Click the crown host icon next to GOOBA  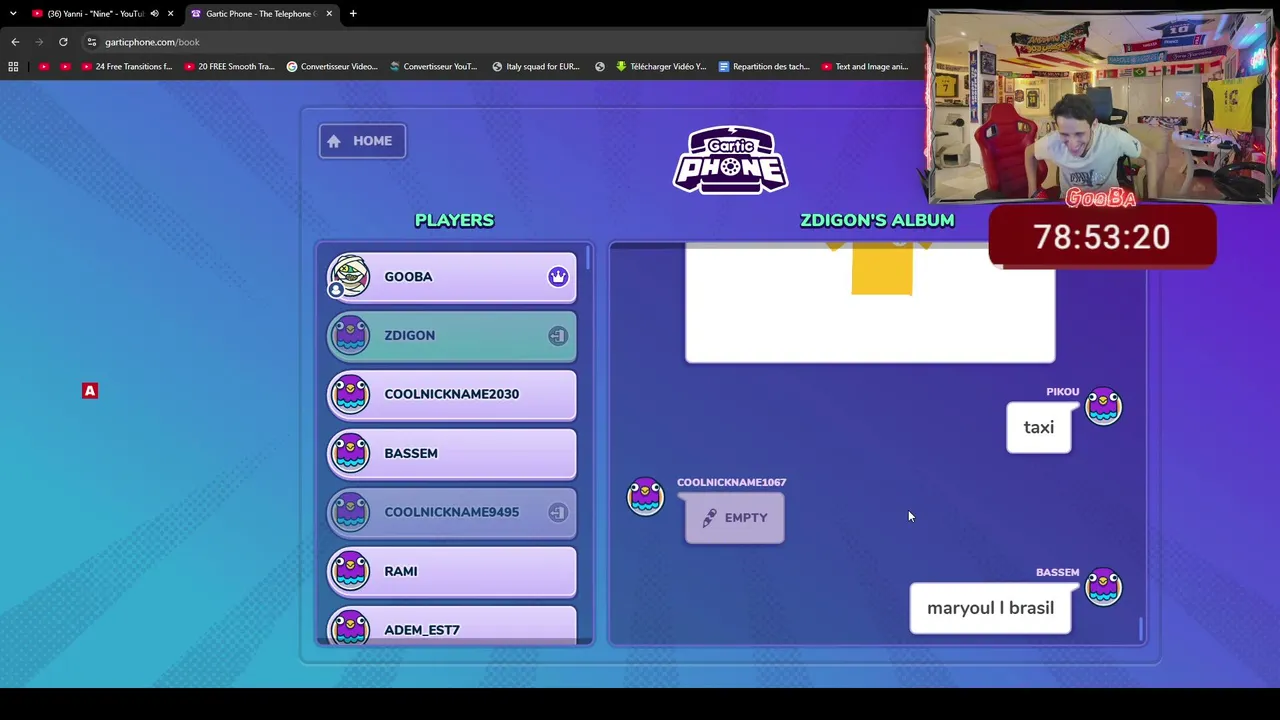558,277
